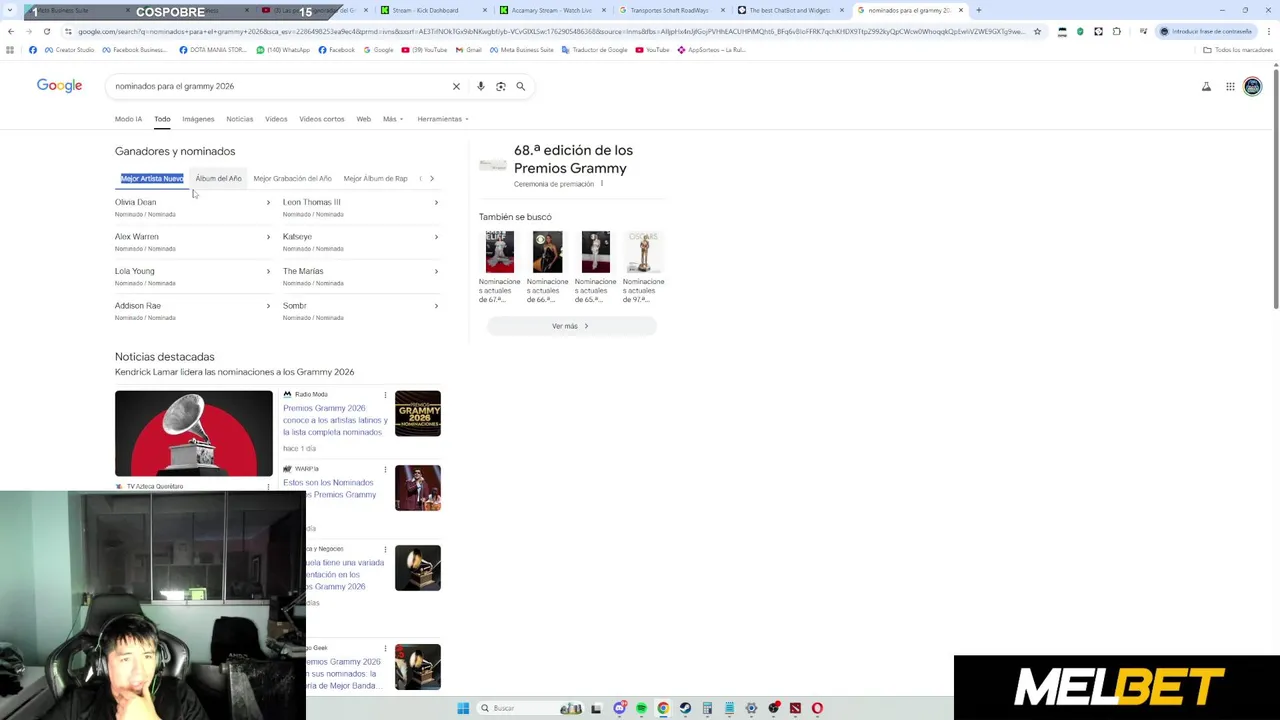This screenshot has height=720, width=1280.
Task: Switch to the Modo IA tab
Action: [x=128, y=119]
